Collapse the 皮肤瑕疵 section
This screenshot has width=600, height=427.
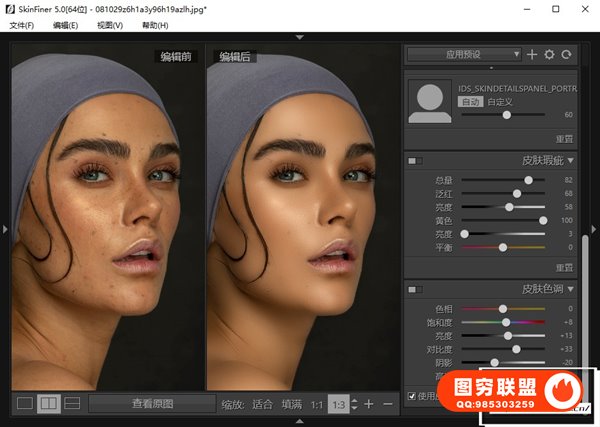(570, 160)
